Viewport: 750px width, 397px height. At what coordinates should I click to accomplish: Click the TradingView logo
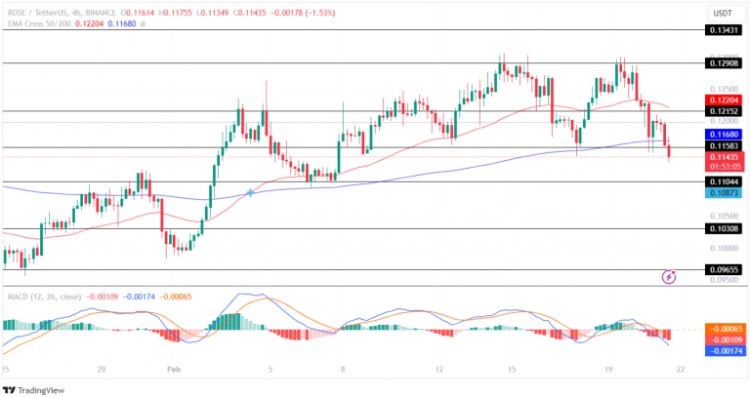(33, 390)
